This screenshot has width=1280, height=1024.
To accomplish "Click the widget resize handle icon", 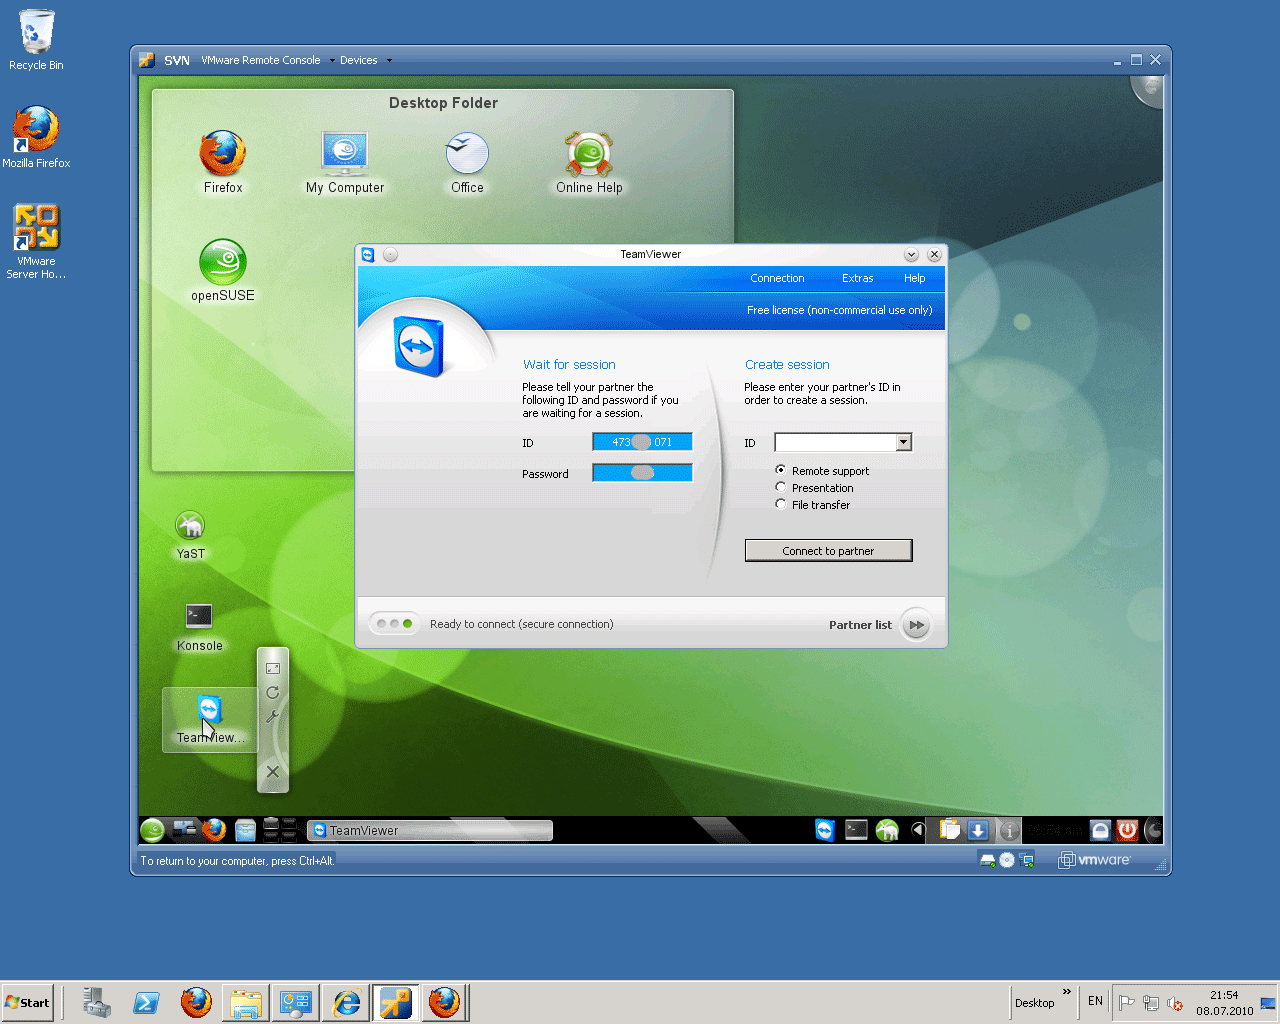I will (273, 668).
